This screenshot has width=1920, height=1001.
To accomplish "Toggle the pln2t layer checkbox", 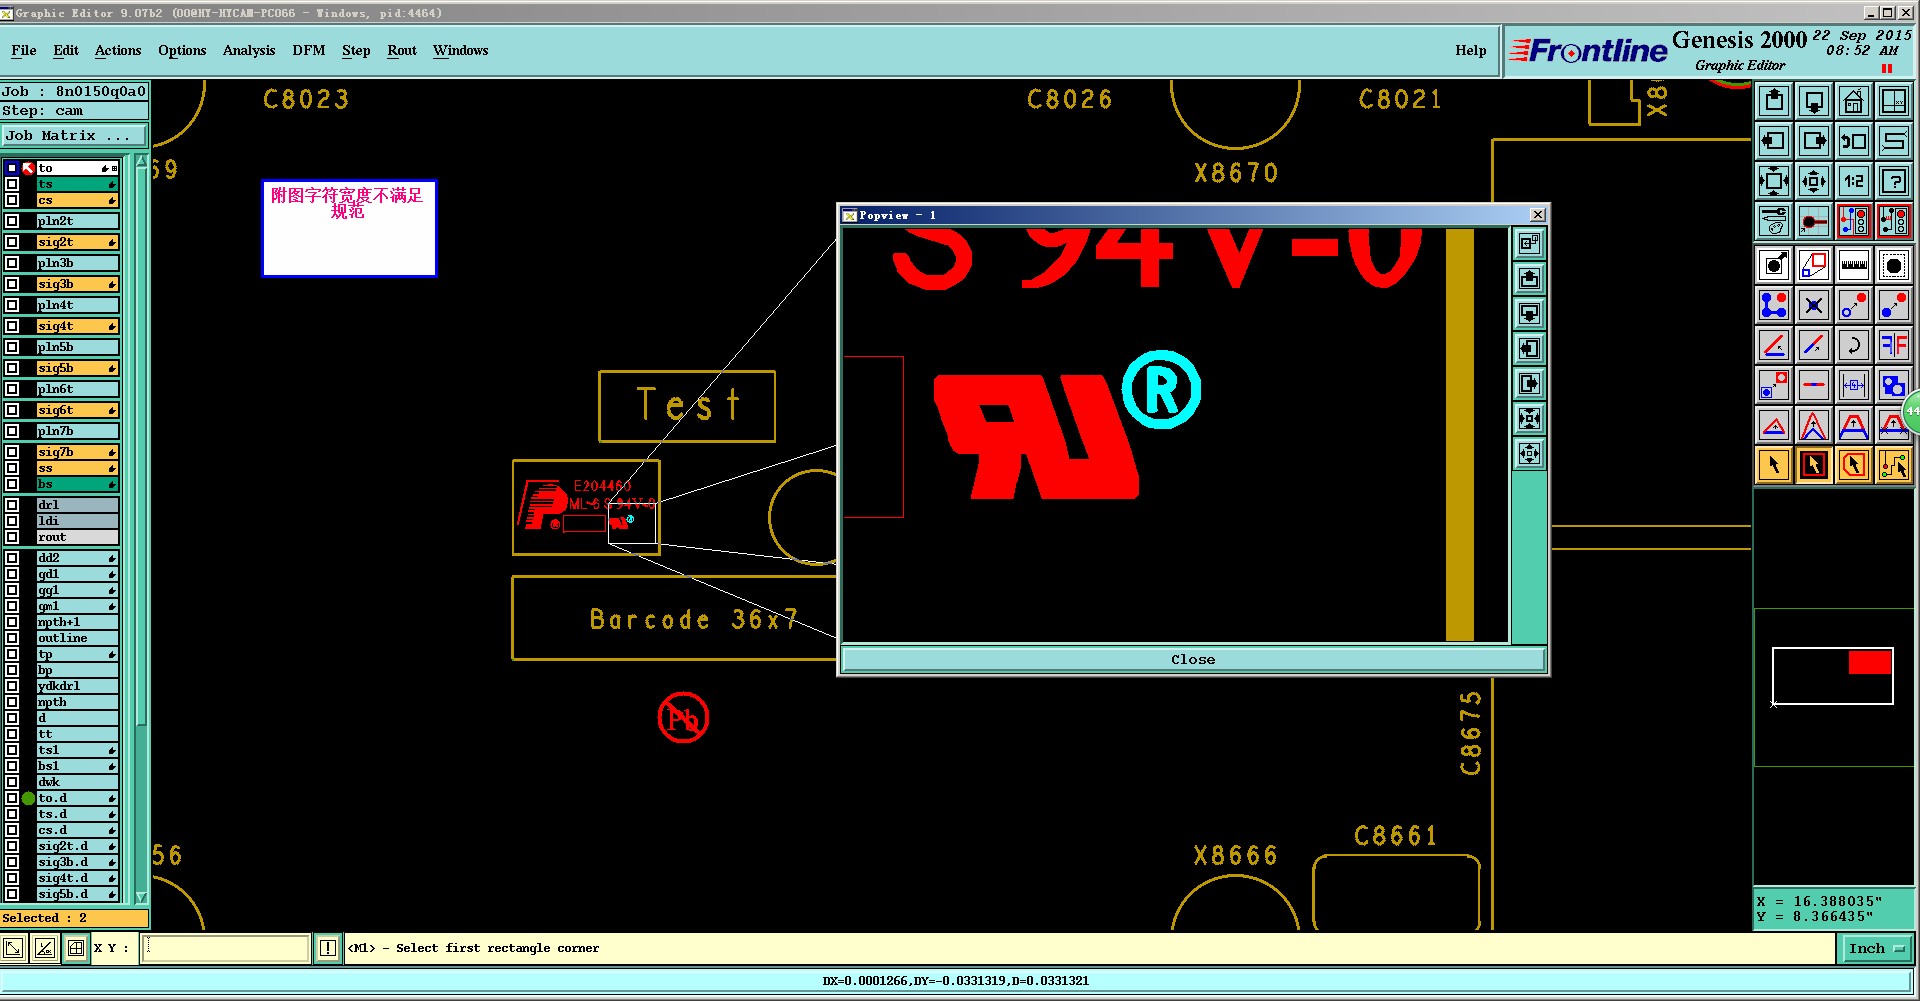I will click(12, 221).
